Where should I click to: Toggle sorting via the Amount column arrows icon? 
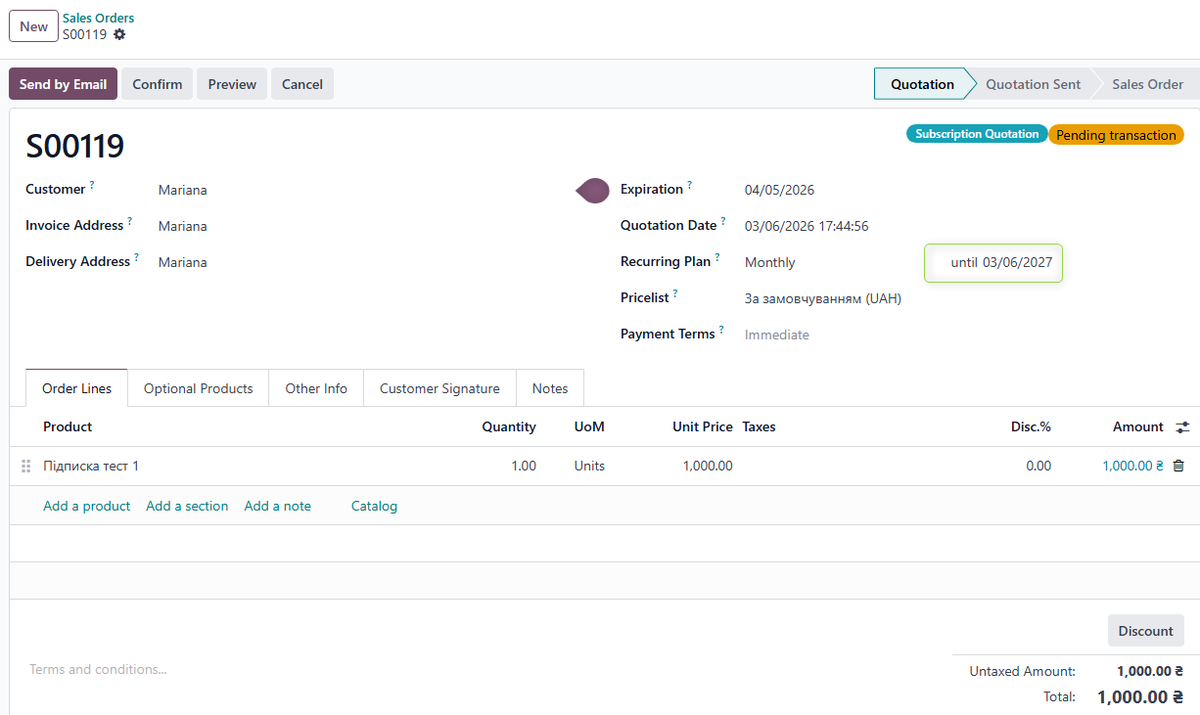[1182, 426]
